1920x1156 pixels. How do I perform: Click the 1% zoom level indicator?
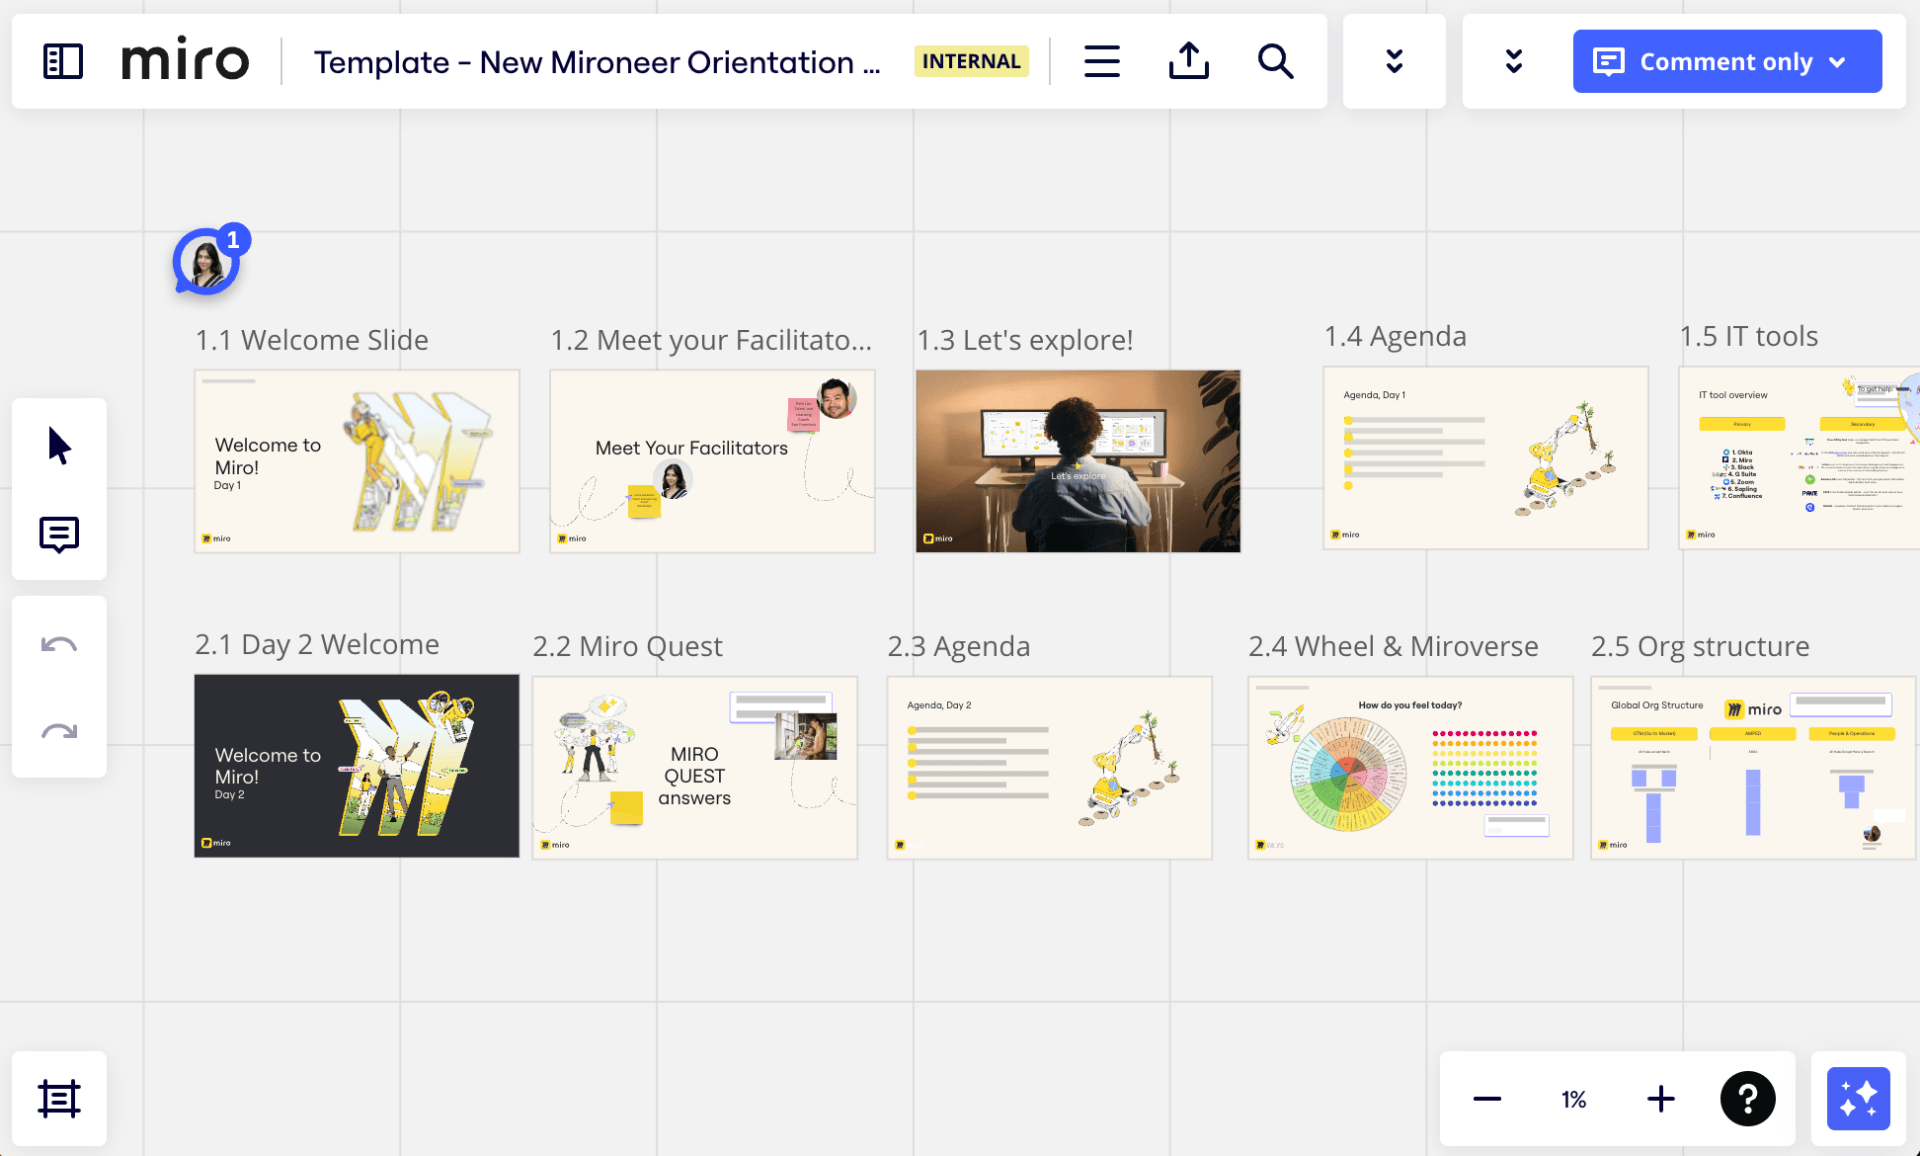[x=1573, y=1099]
